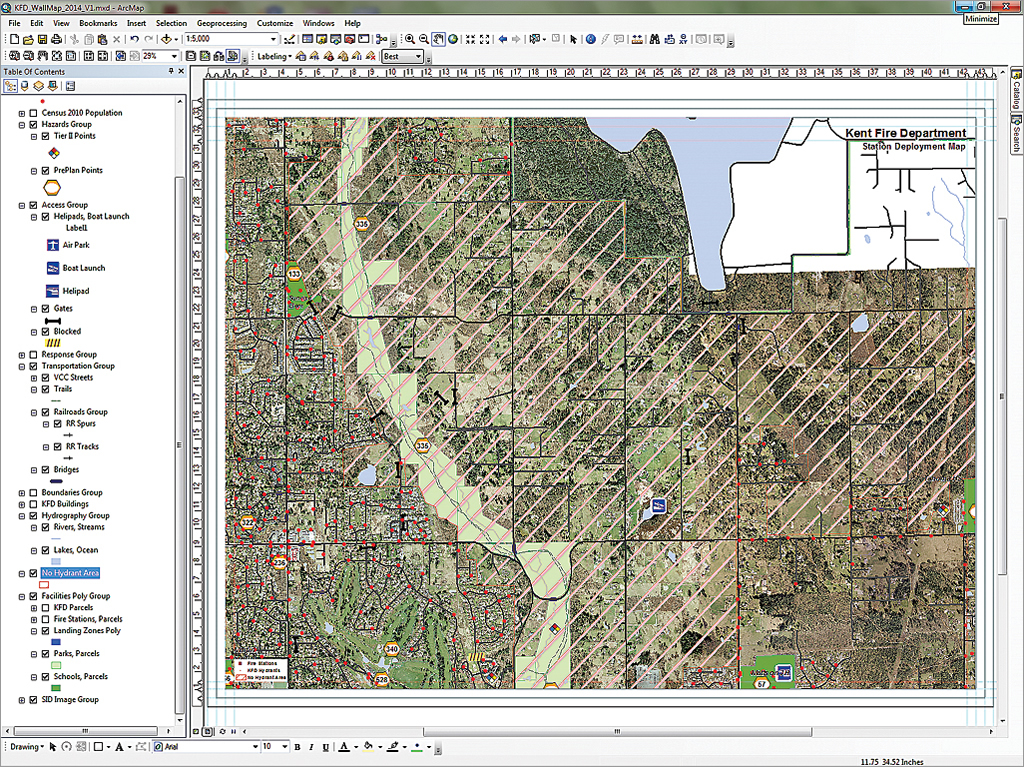Click the Save document icon
The width and height of the screenshot is (1024, 767).
(x=43, y=39)
